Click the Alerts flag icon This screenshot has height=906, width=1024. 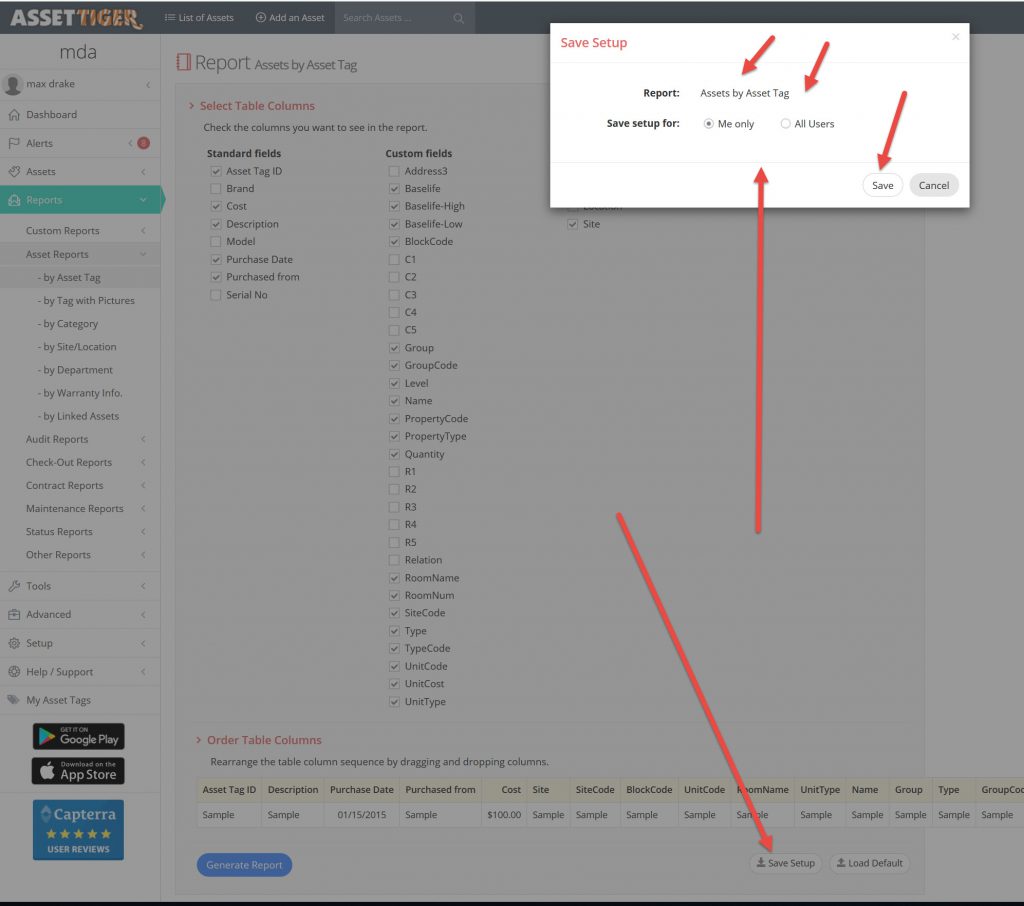(x=14, y=143)
